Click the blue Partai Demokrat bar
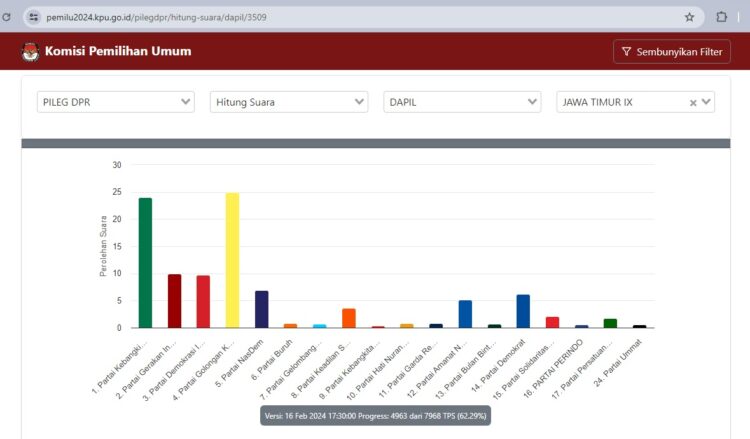Viewport: 750px width, 439px height. coord(523,311)
